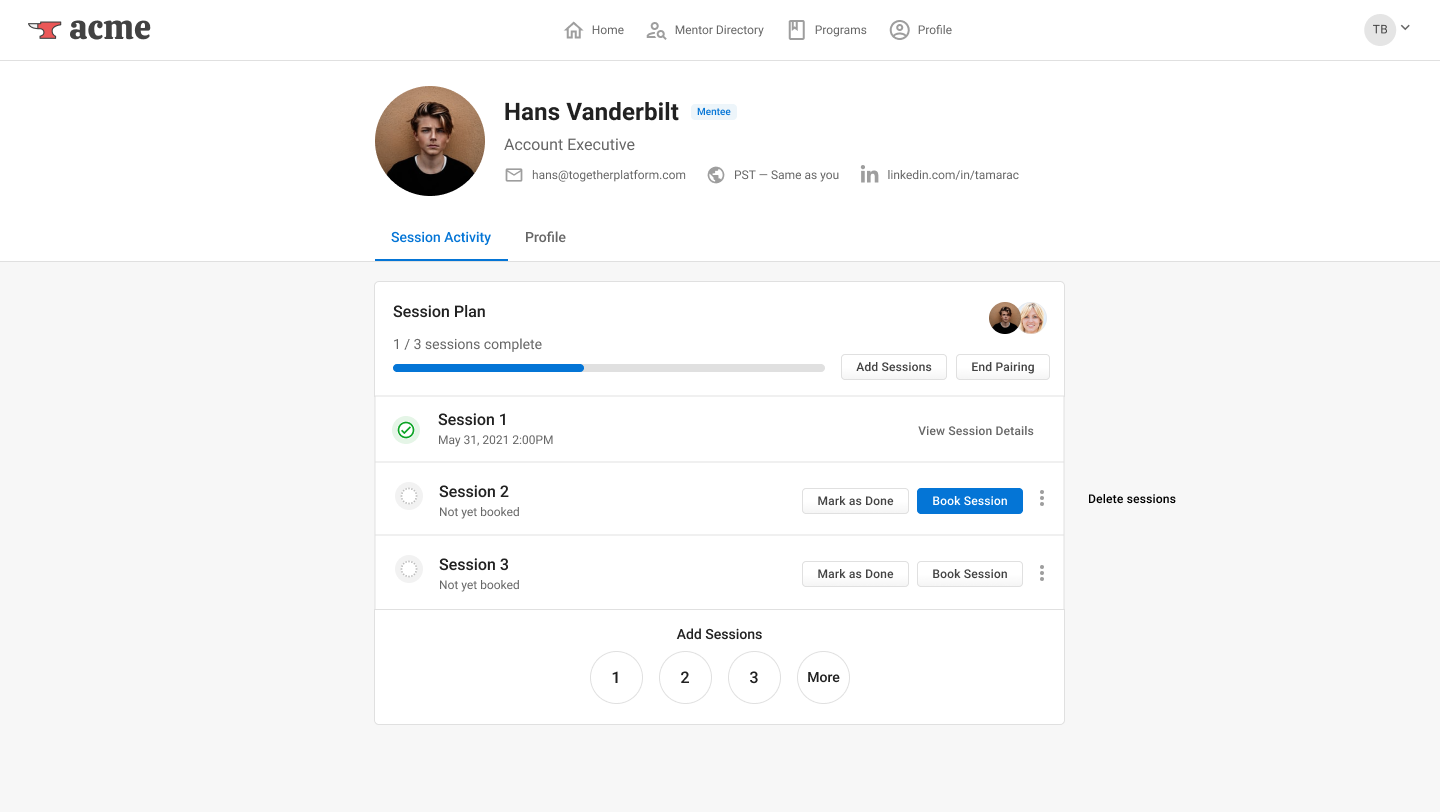The width and height of the screenshot is (1440, 812).
Task: Select the Programs bookmark icon
Action: click(796, 29)
